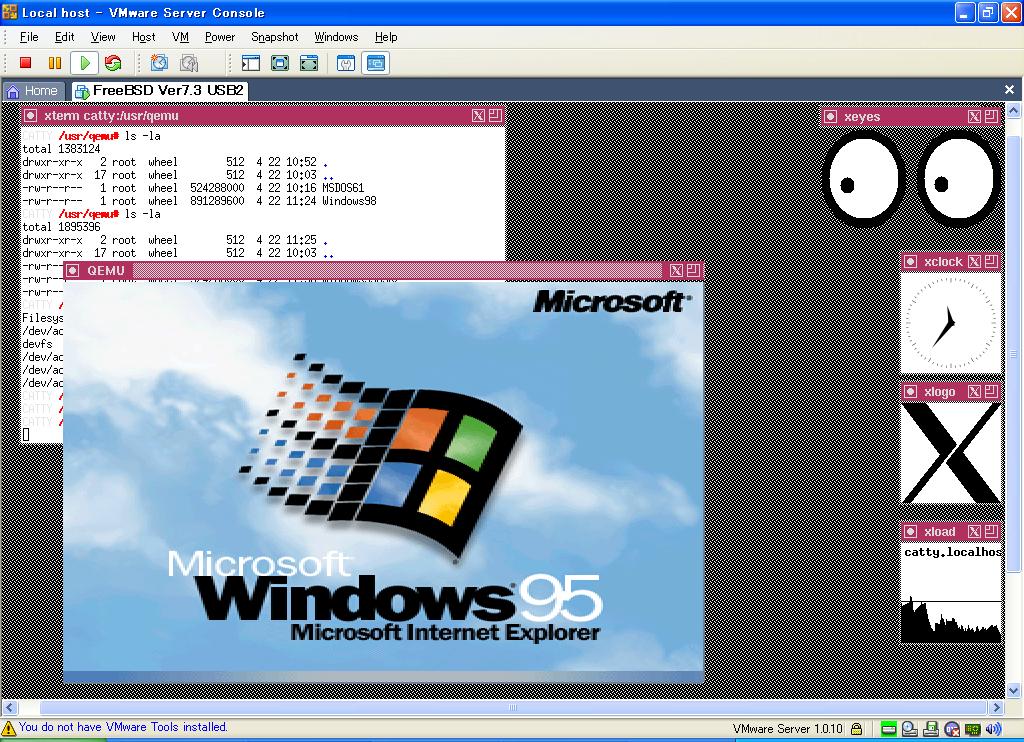
Task: Click the Windows 95 splash screen in QEMU
Action: click(383, 481)
